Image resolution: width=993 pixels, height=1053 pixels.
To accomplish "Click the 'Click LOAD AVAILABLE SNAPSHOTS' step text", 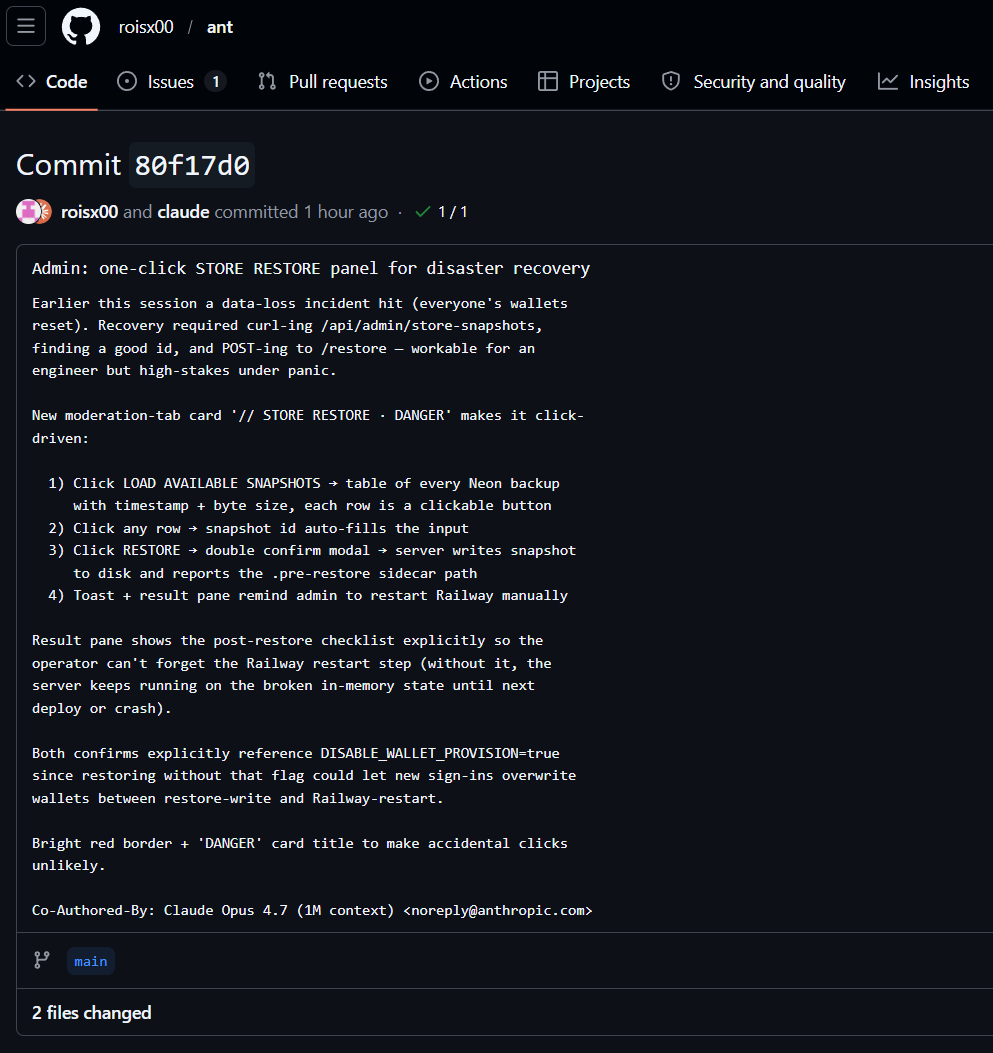I will click(x=316, y=483).
